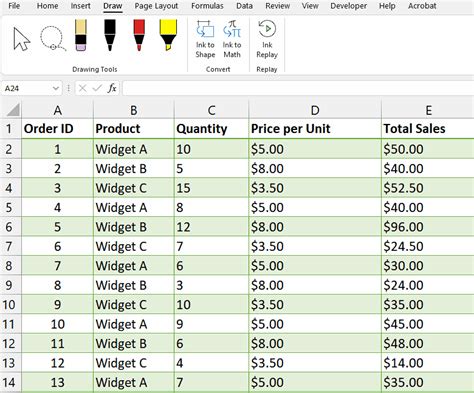
Task: Click the Insert Function fx icon
Action: coord(112,88)
